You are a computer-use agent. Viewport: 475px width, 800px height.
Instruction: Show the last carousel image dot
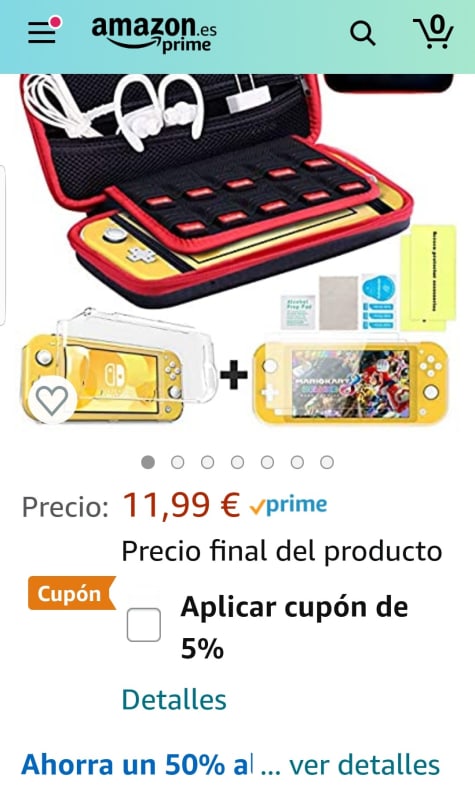pyautogui.click(x=327, y=462)
